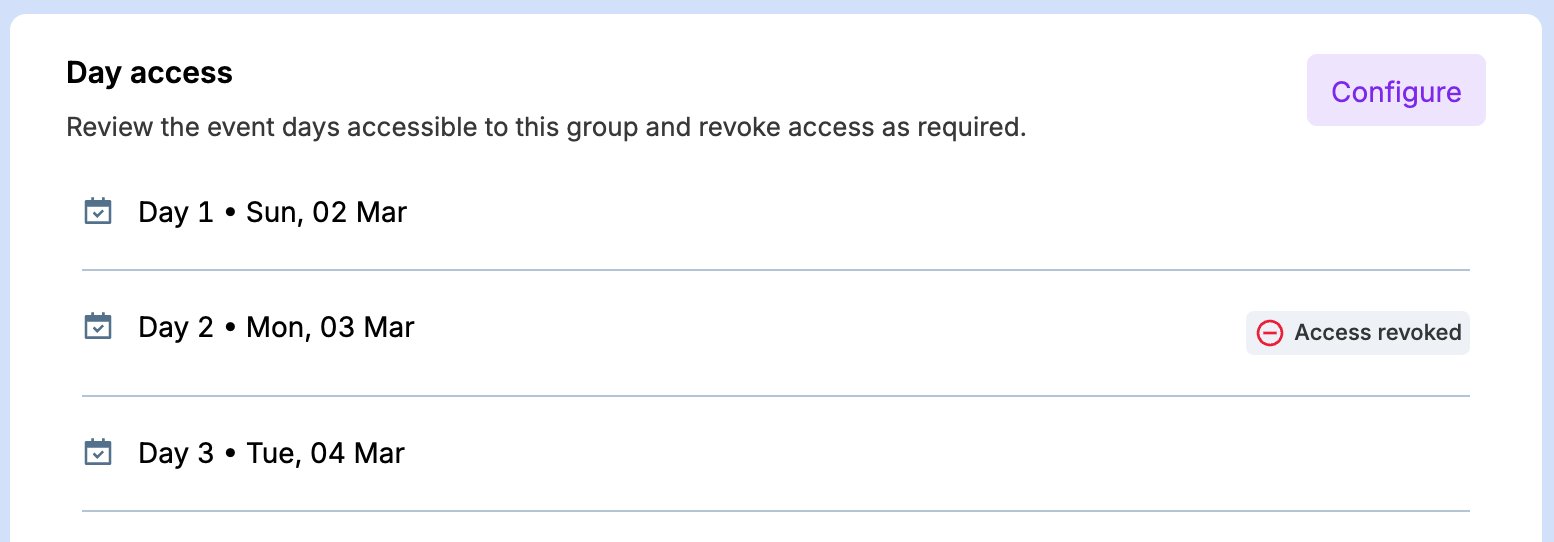The height and width of the screenshot is (542, 1554).
Task: Click the calendar icon beside Day 1
Action: coord(98,212)
